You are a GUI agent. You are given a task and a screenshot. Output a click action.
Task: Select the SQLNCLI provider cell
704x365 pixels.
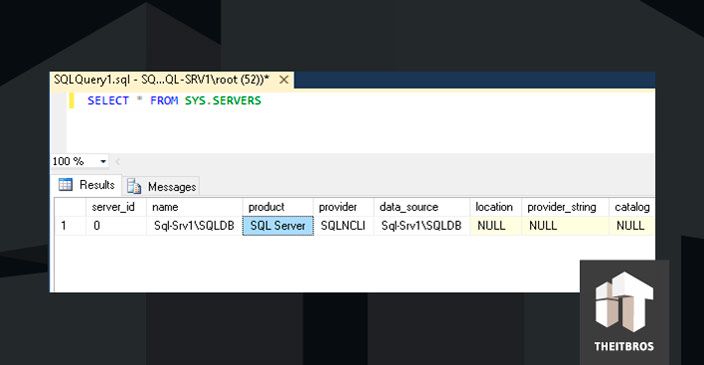point(343,225)
